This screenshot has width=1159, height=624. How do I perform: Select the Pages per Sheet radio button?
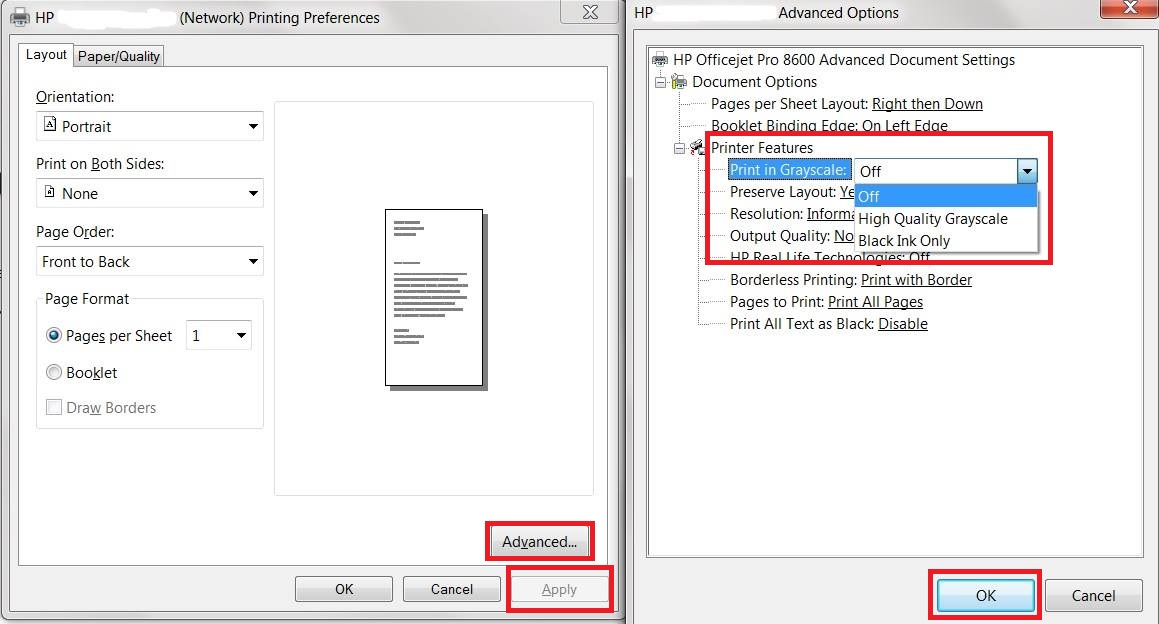tap(53, 336)
